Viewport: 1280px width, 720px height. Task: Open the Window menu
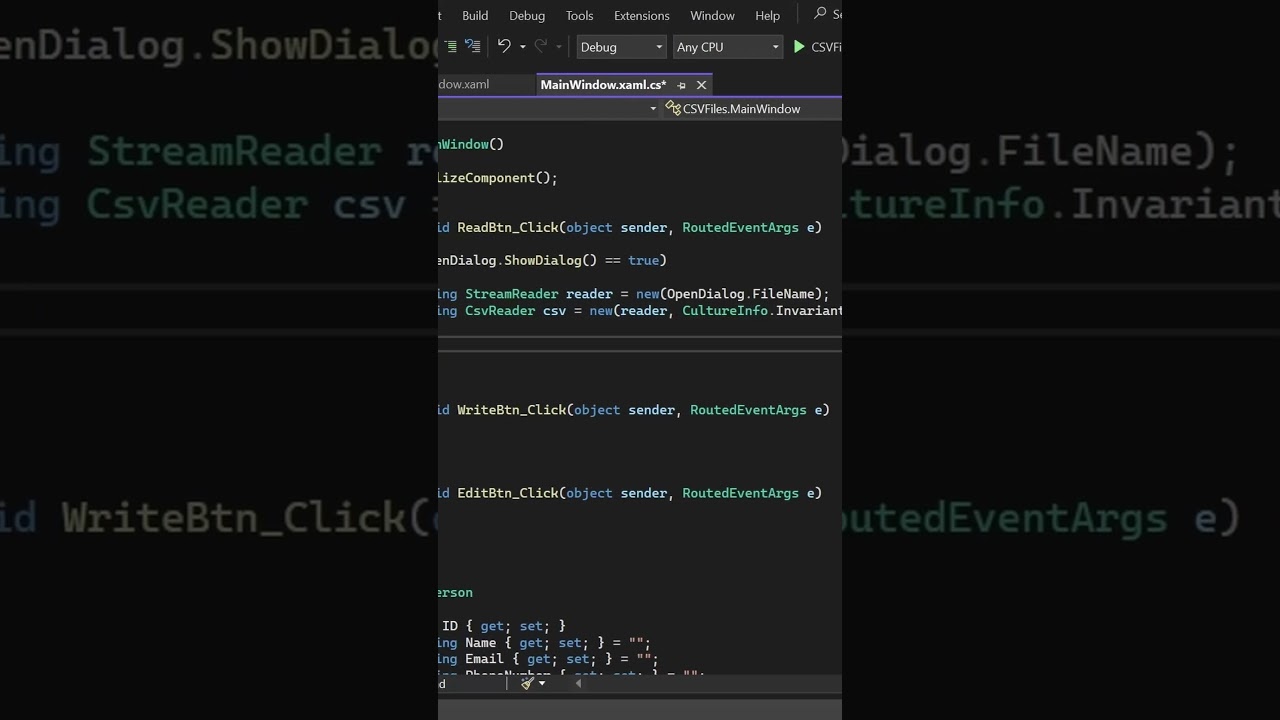(712, 15)
